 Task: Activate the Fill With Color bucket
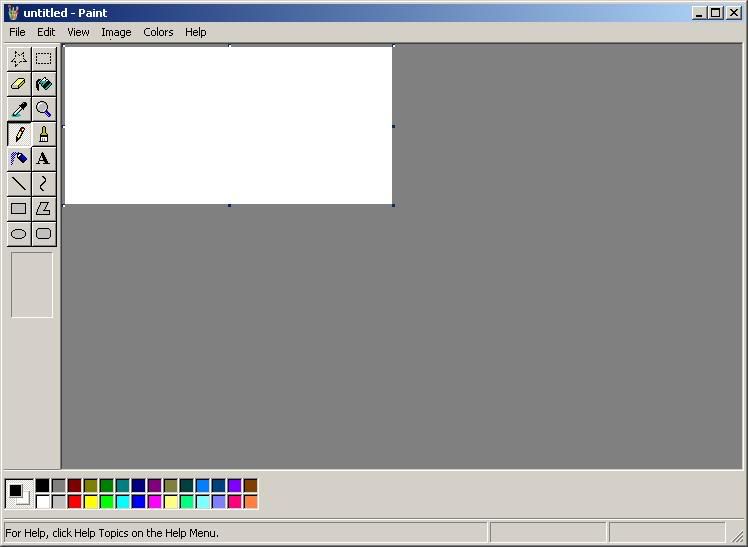tap(44, 84)
